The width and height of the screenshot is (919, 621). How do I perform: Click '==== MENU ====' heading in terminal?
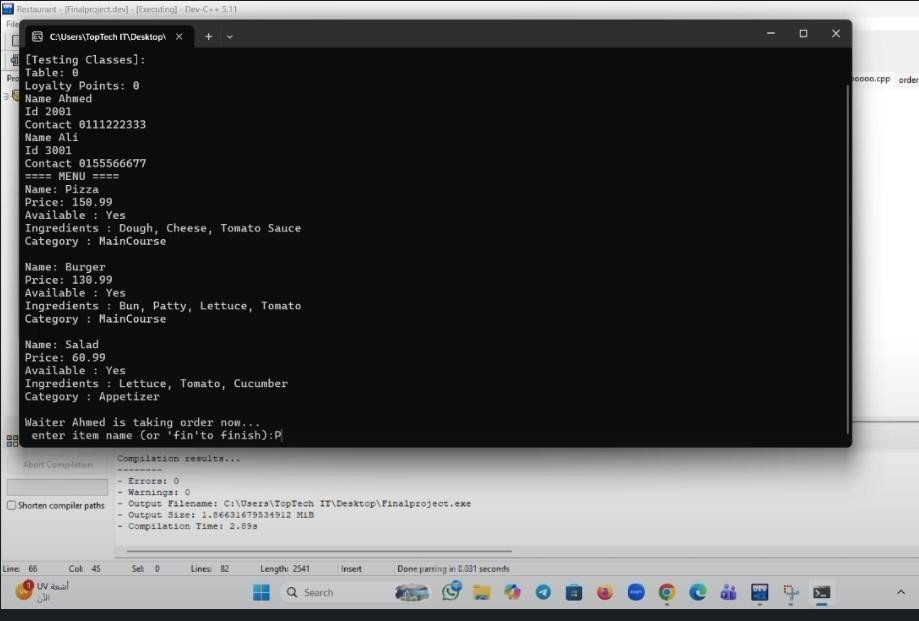[x=72, y=176]
